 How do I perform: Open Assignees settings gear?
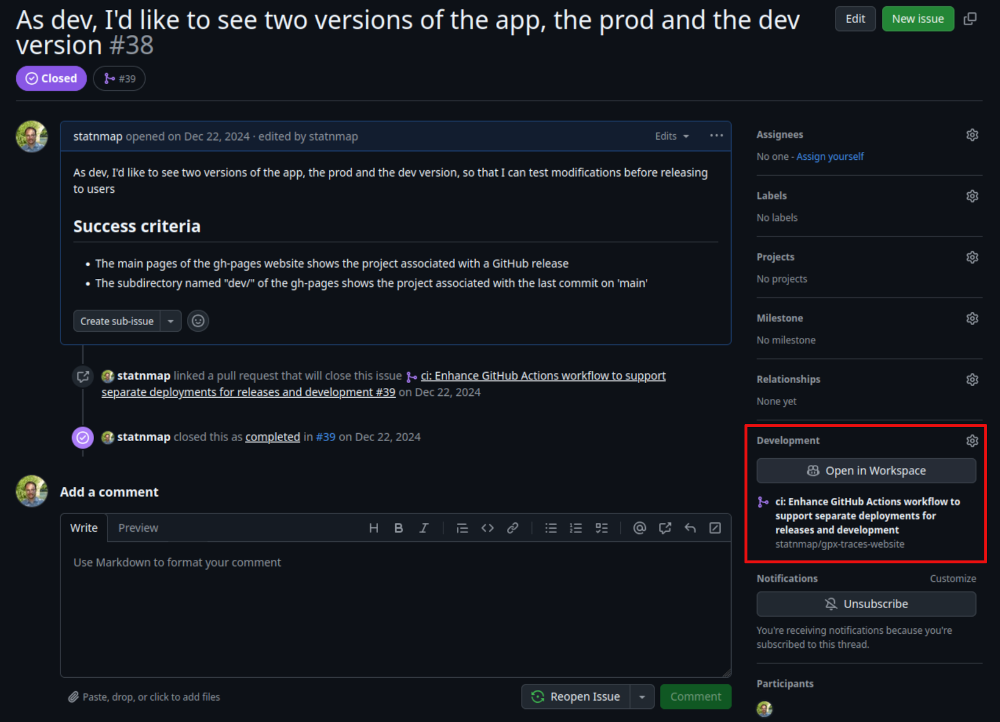(972, 135)
